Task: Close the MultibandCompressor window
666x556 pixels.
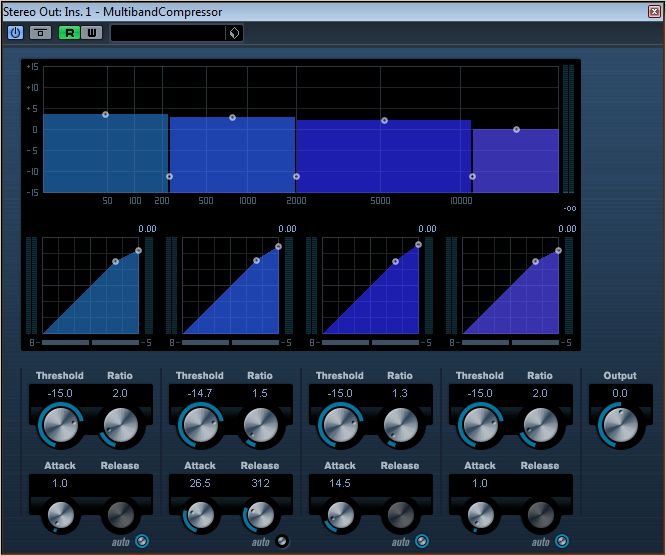Action: (x=654, y=11)
